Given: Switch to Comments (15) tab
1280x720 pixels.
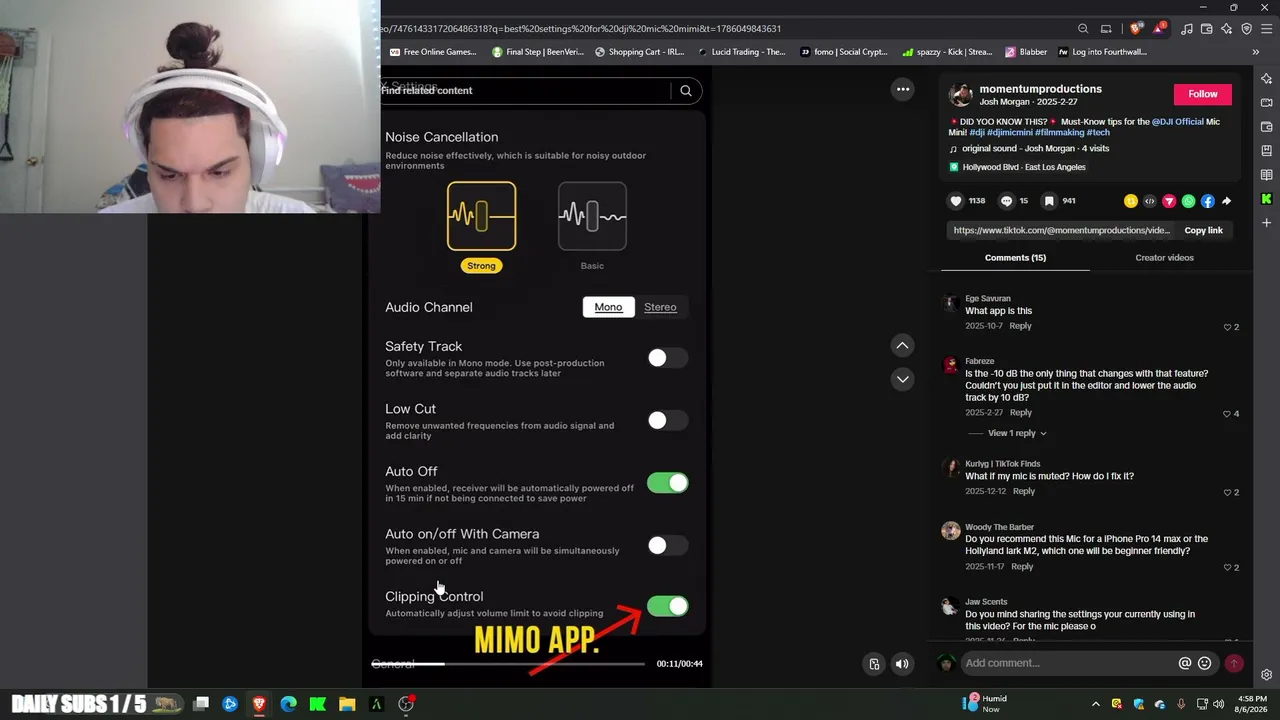Looking at the screenshot, I should coord(1015,258).
